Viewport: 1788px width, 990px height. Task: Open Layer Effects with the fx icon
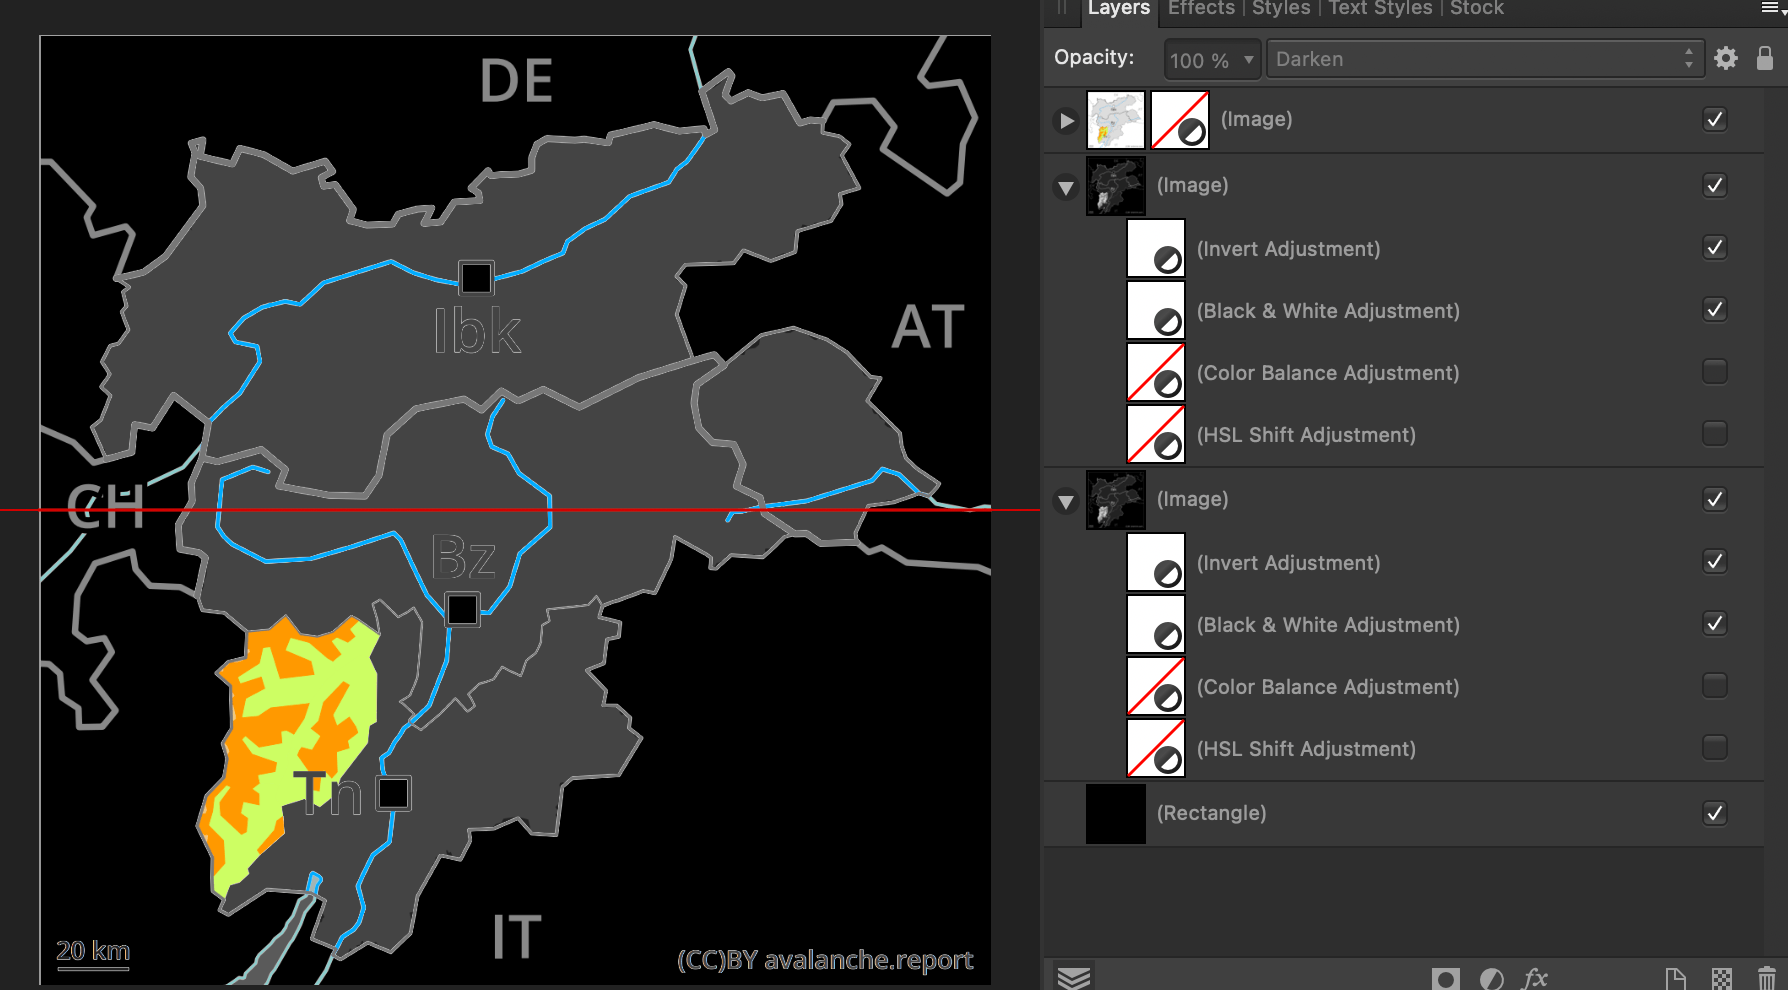point(1535,978)
